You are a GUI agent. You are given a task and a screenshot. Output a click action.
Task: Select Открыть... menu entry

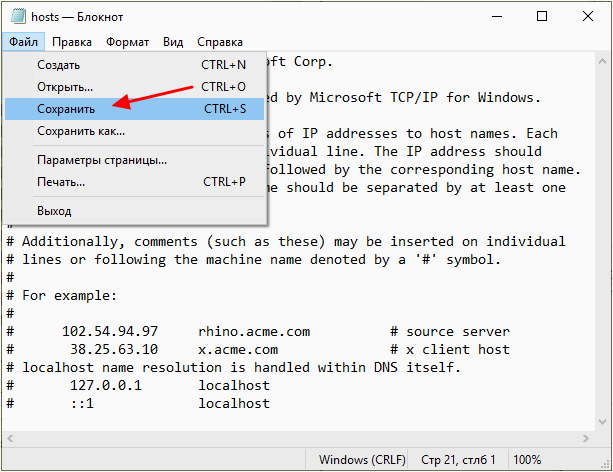tap(134, 86)
